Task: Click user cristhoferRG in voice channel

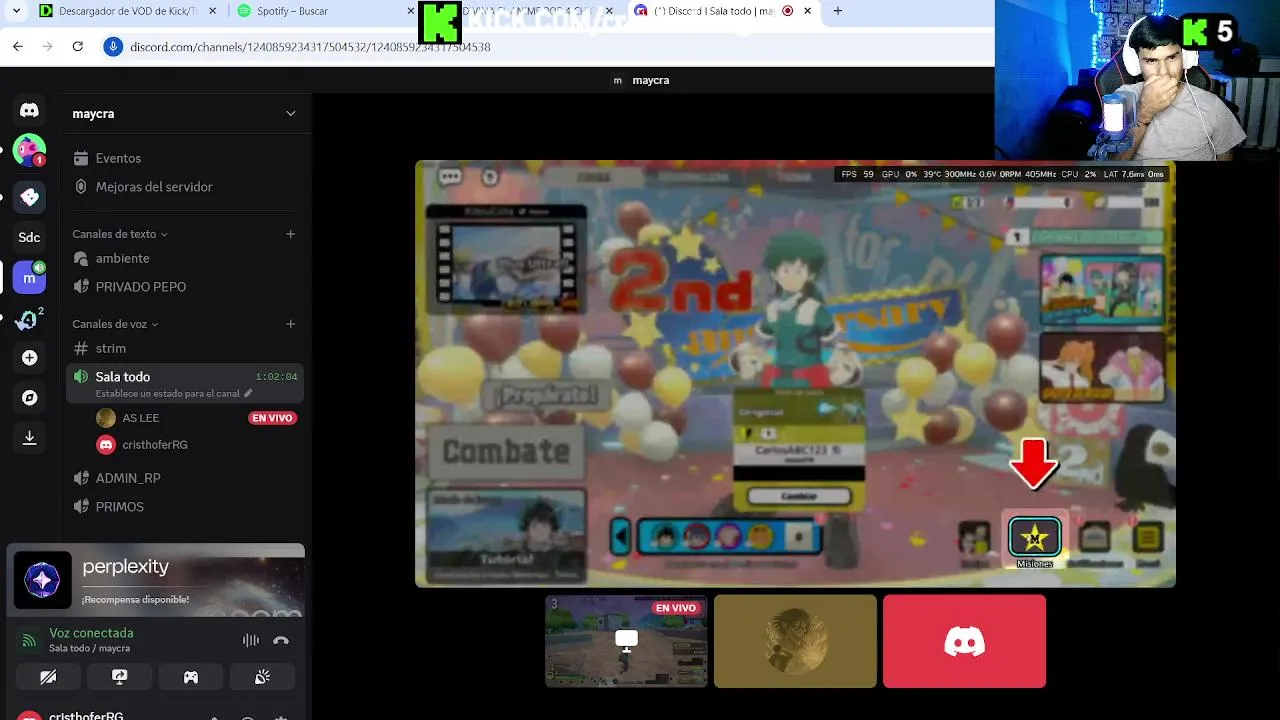Action: point(155,445)
